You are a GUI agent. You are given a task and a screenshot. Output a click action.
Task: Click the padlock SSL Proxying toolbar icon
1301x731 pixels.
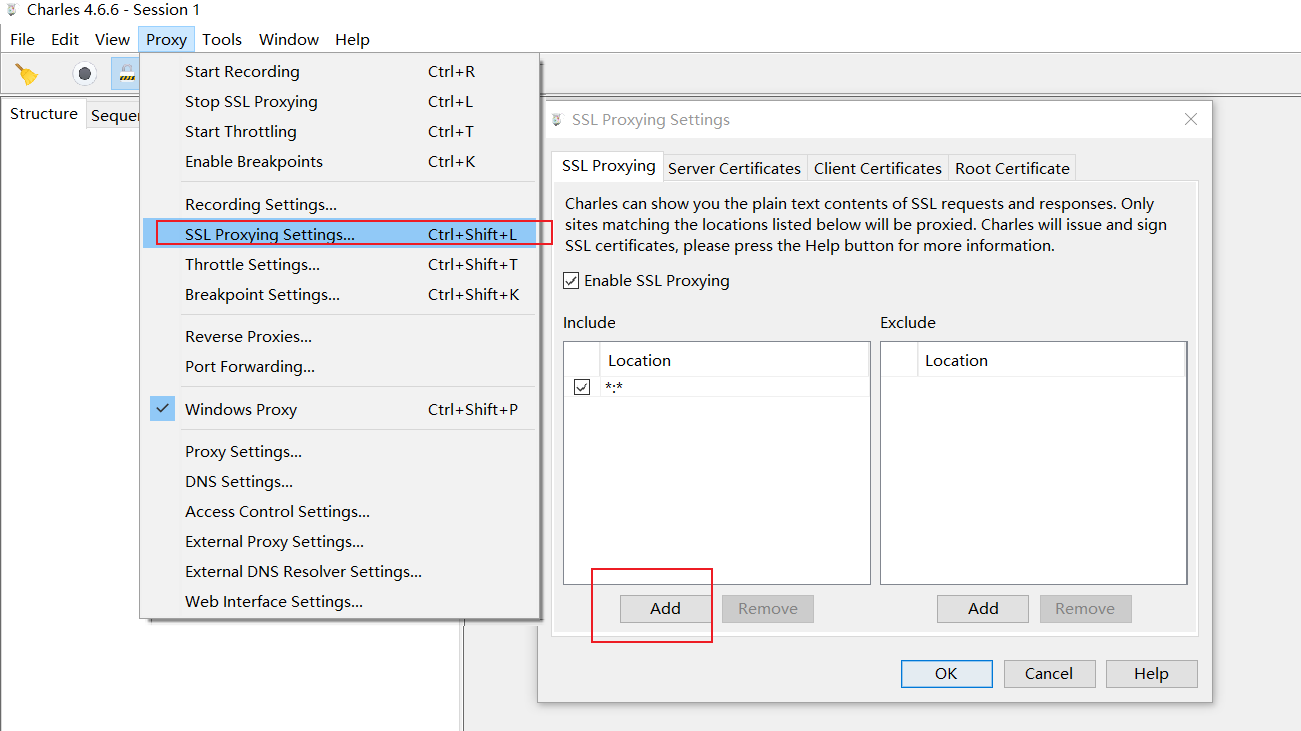[x=126, y=74]
